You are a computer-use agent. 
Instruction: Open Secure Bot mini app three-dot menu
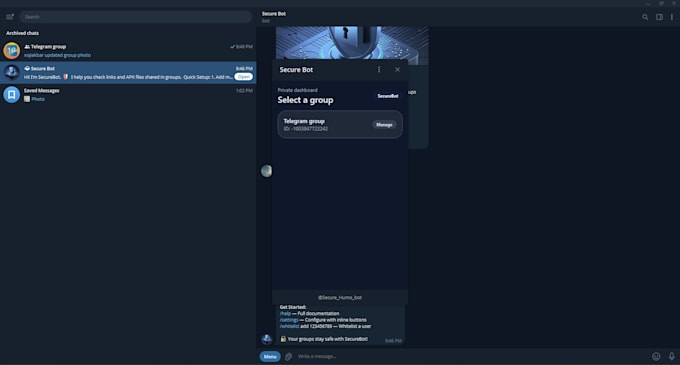(x=379, y=69)
